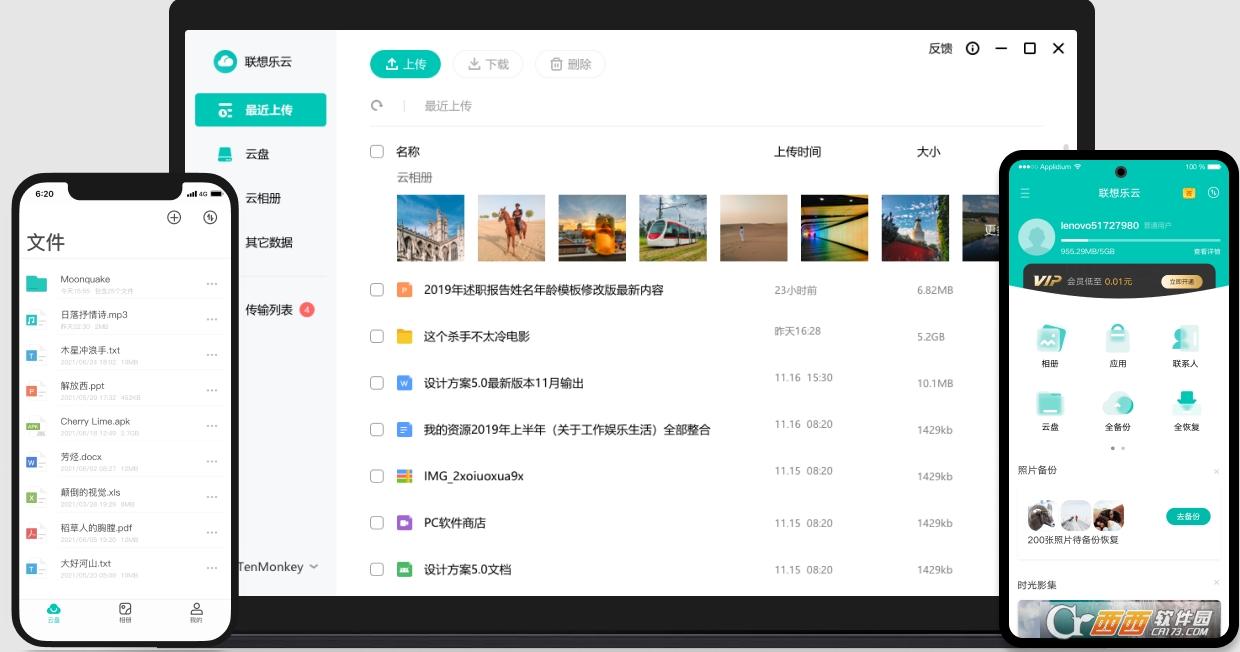Open the horse rider photo thumbnail
The image size is (1240, 652).
click(x=511, y=228)
